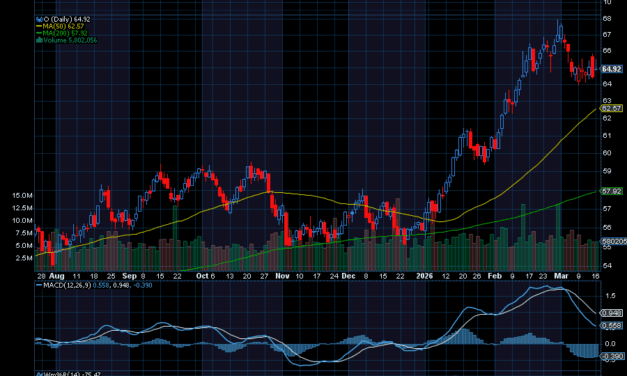The width and height of the screenshot is (627, 376).
Task: Click the 0.0 MACD scale label
Action: click(610, 344)
